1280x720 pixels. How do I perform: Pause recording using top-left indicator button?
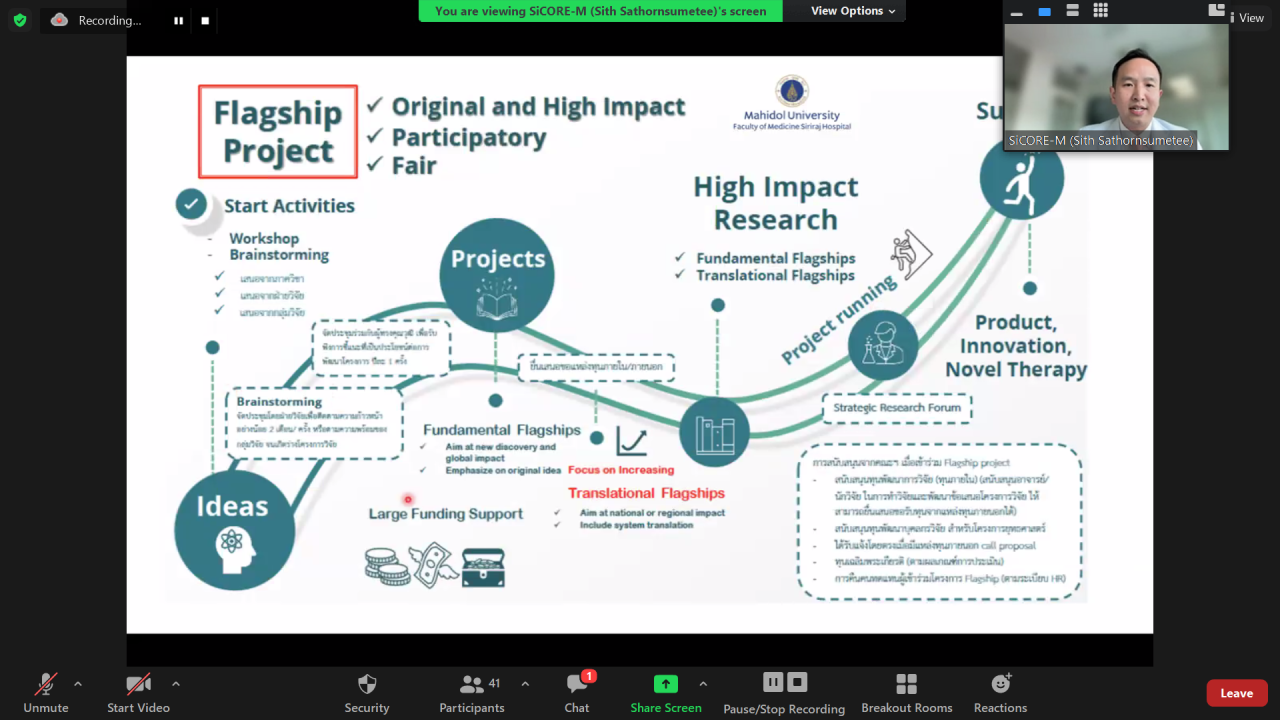(x=178, y=20)
